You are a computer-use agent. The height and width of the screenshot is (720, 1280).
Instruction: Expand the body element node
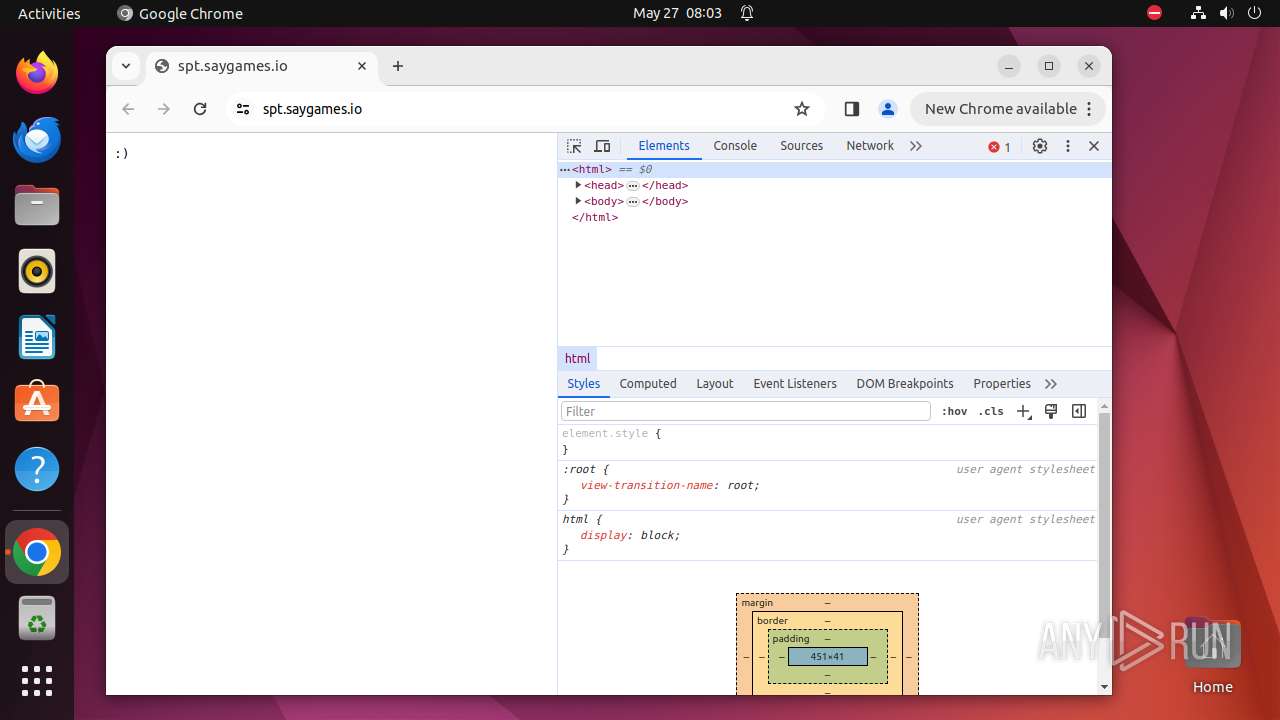pyautogui.click(x=578, y=201)
